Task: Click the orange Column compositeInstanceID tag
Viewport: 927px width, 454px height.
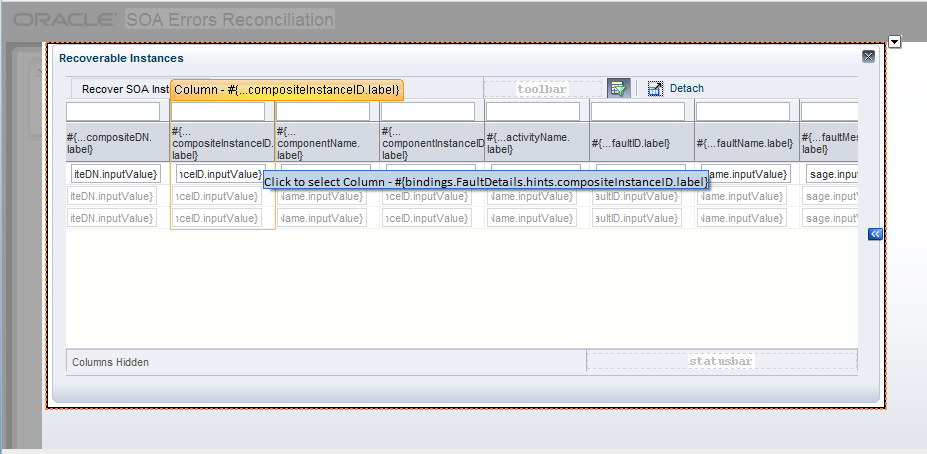Action: pos(287,90)
